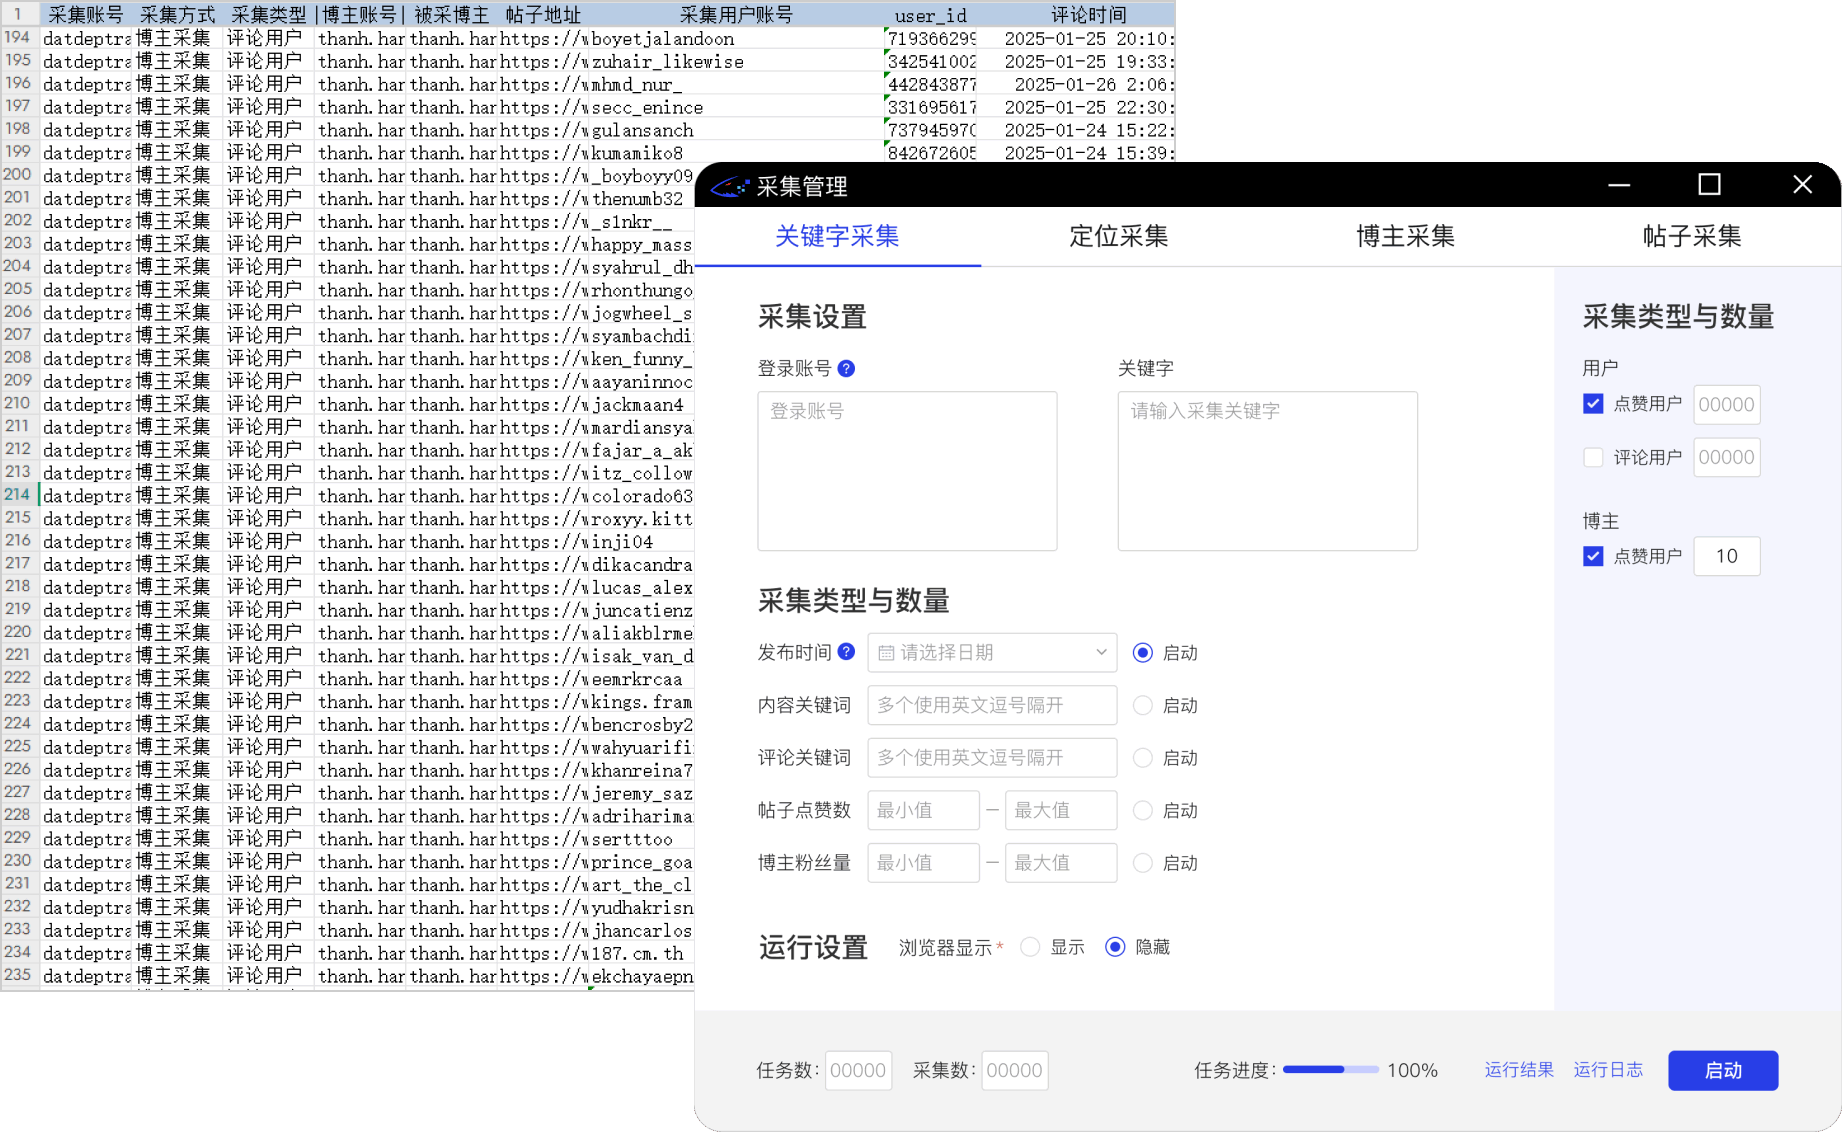Screen dimensions: 1842x1132
Task: Open the 运行结果 link
Action: click(x=1518, y=1070)
